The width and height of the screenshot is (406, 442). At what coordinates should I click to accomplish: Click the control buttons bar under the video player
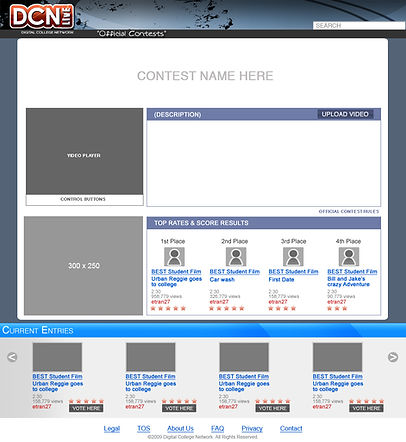[85, 199]
